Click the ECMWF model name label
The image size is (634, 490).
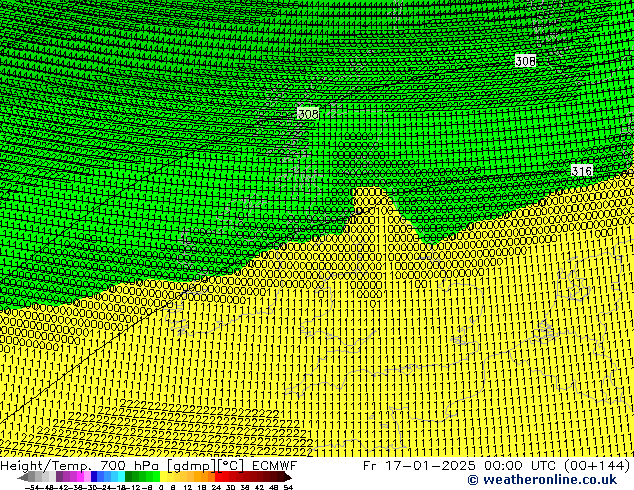click(275, 466)
